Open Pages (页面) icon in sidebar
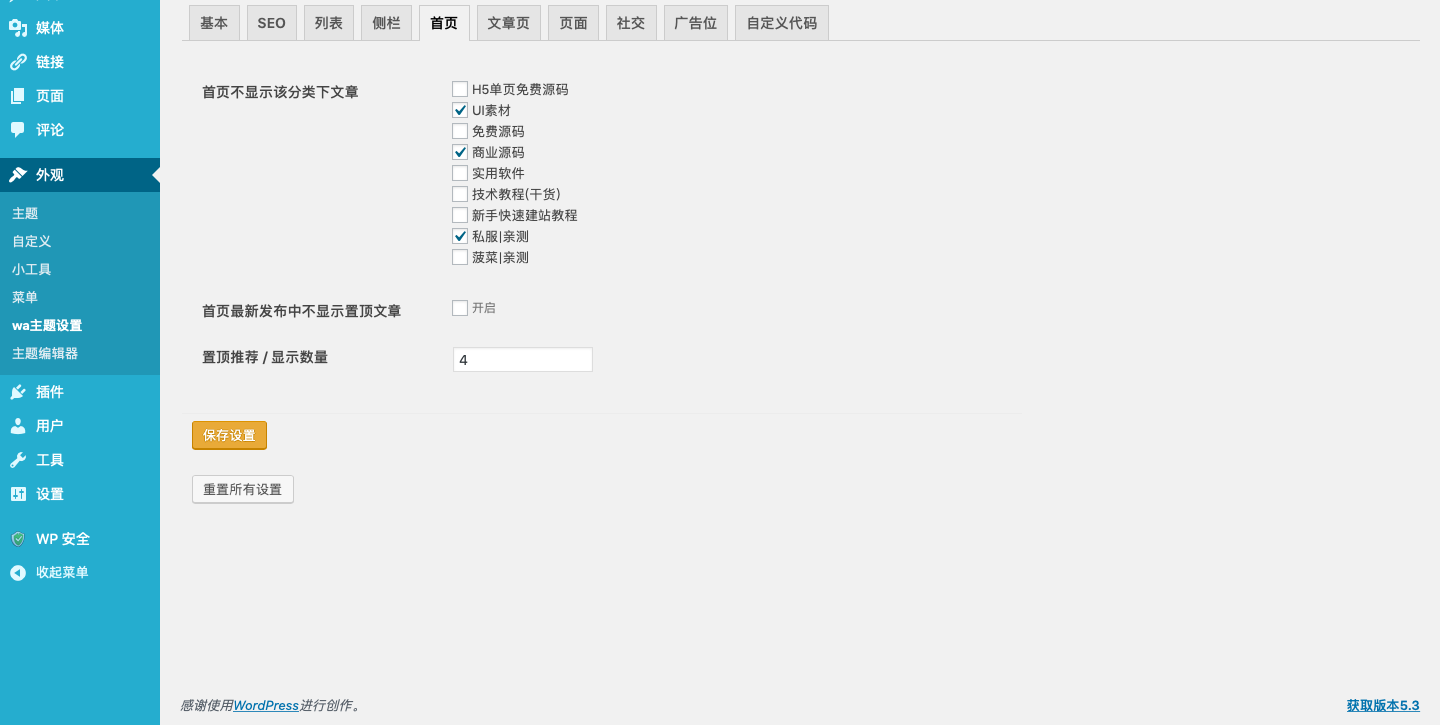Screen dimensions: 1440x725 click(x=18, y=96)
